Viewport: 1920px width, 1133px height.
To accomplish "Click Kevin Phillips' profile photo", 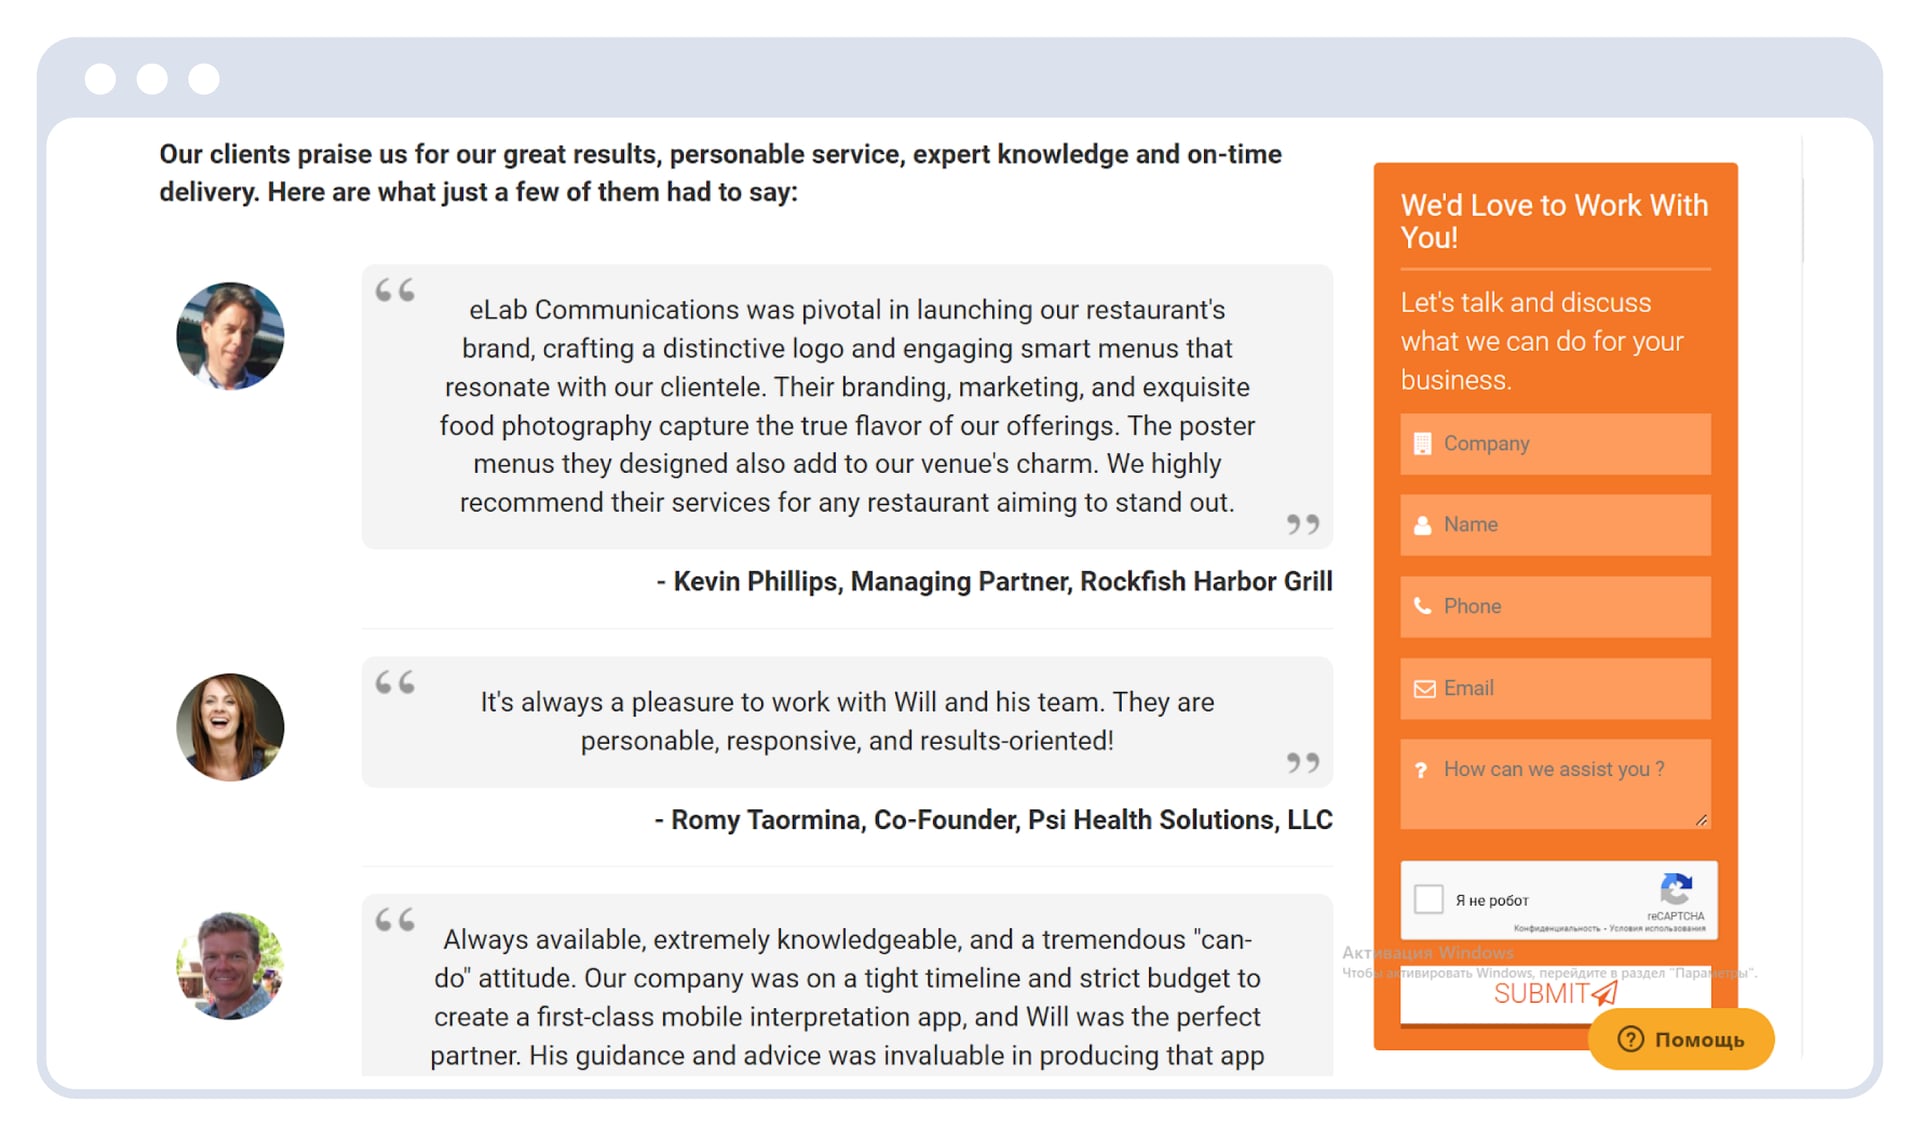I will tap(230, 336).
